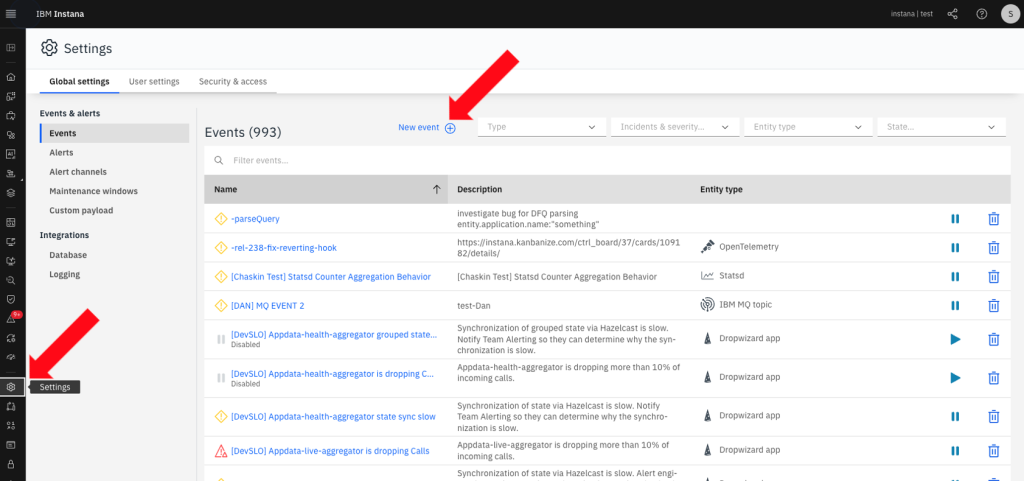The image size is (1024, 481).
Task: Open Events icon with 9+ badge
Action: [x=11, y=319]
